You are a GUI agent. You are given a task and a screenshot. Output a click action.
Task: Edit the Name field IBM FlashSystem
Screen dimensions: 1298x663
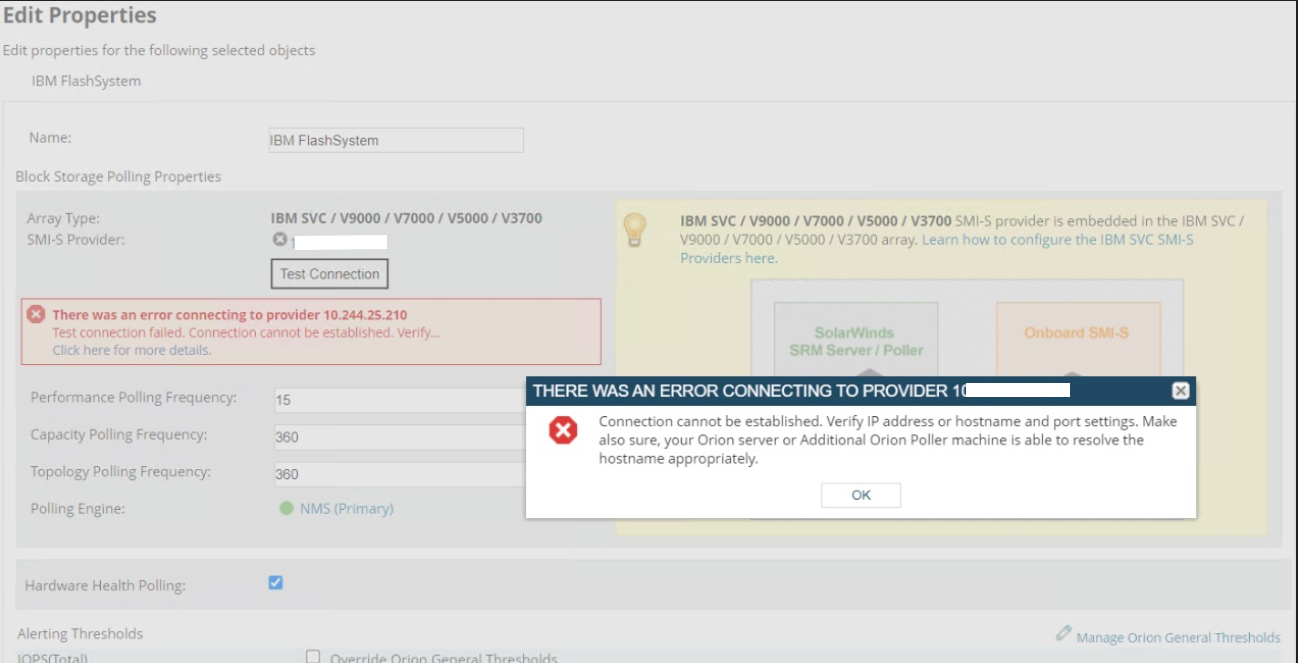(x=396, y=140)
